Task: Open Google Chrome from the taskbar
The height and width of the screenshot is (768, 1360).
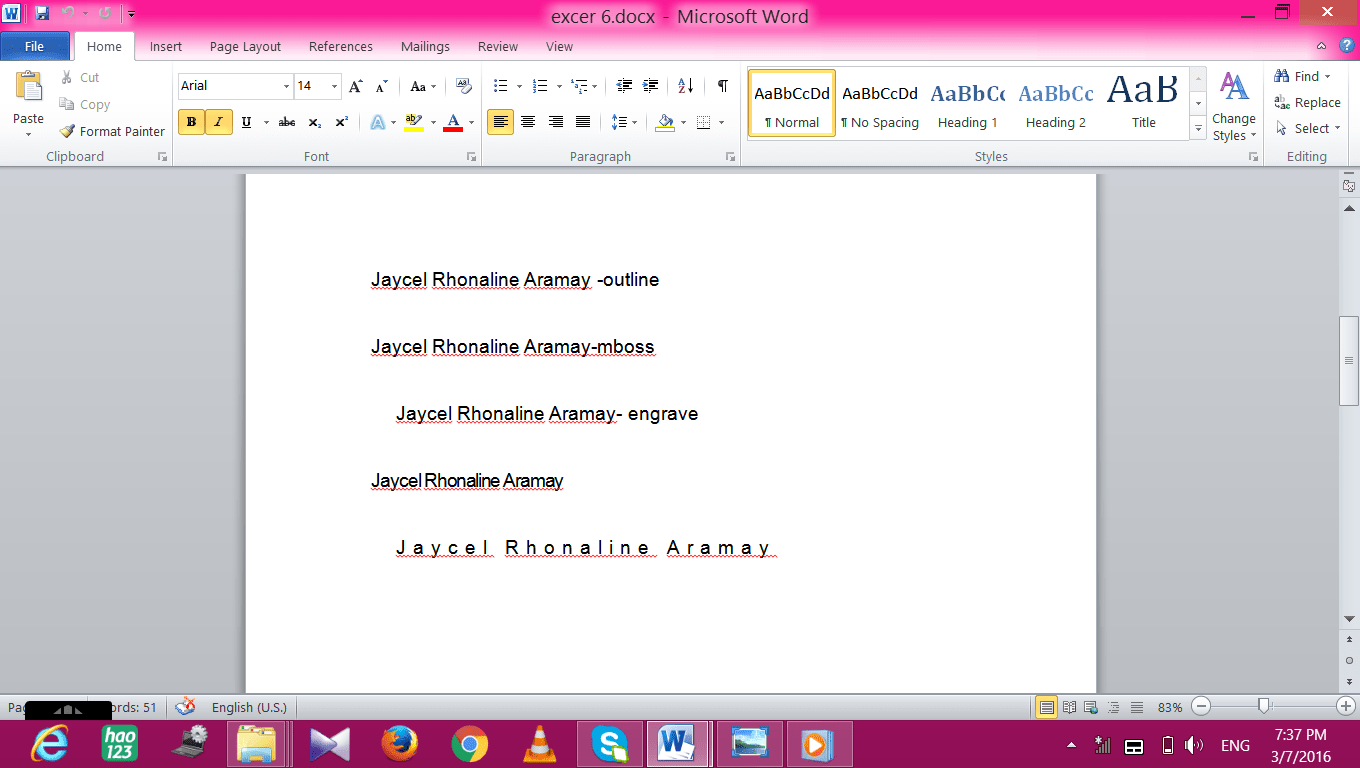Action: (469, 744)
